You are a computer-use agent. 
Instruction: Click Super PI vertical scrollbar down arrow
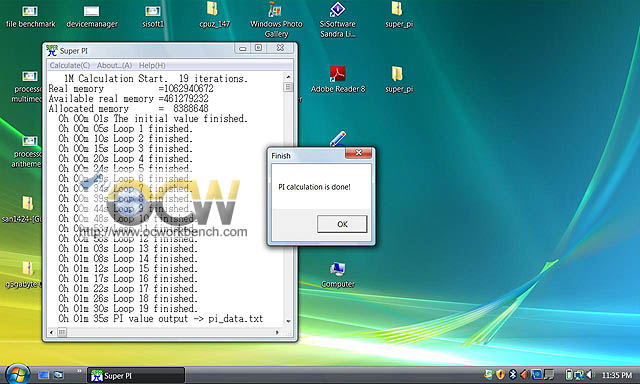coord(288,321)
